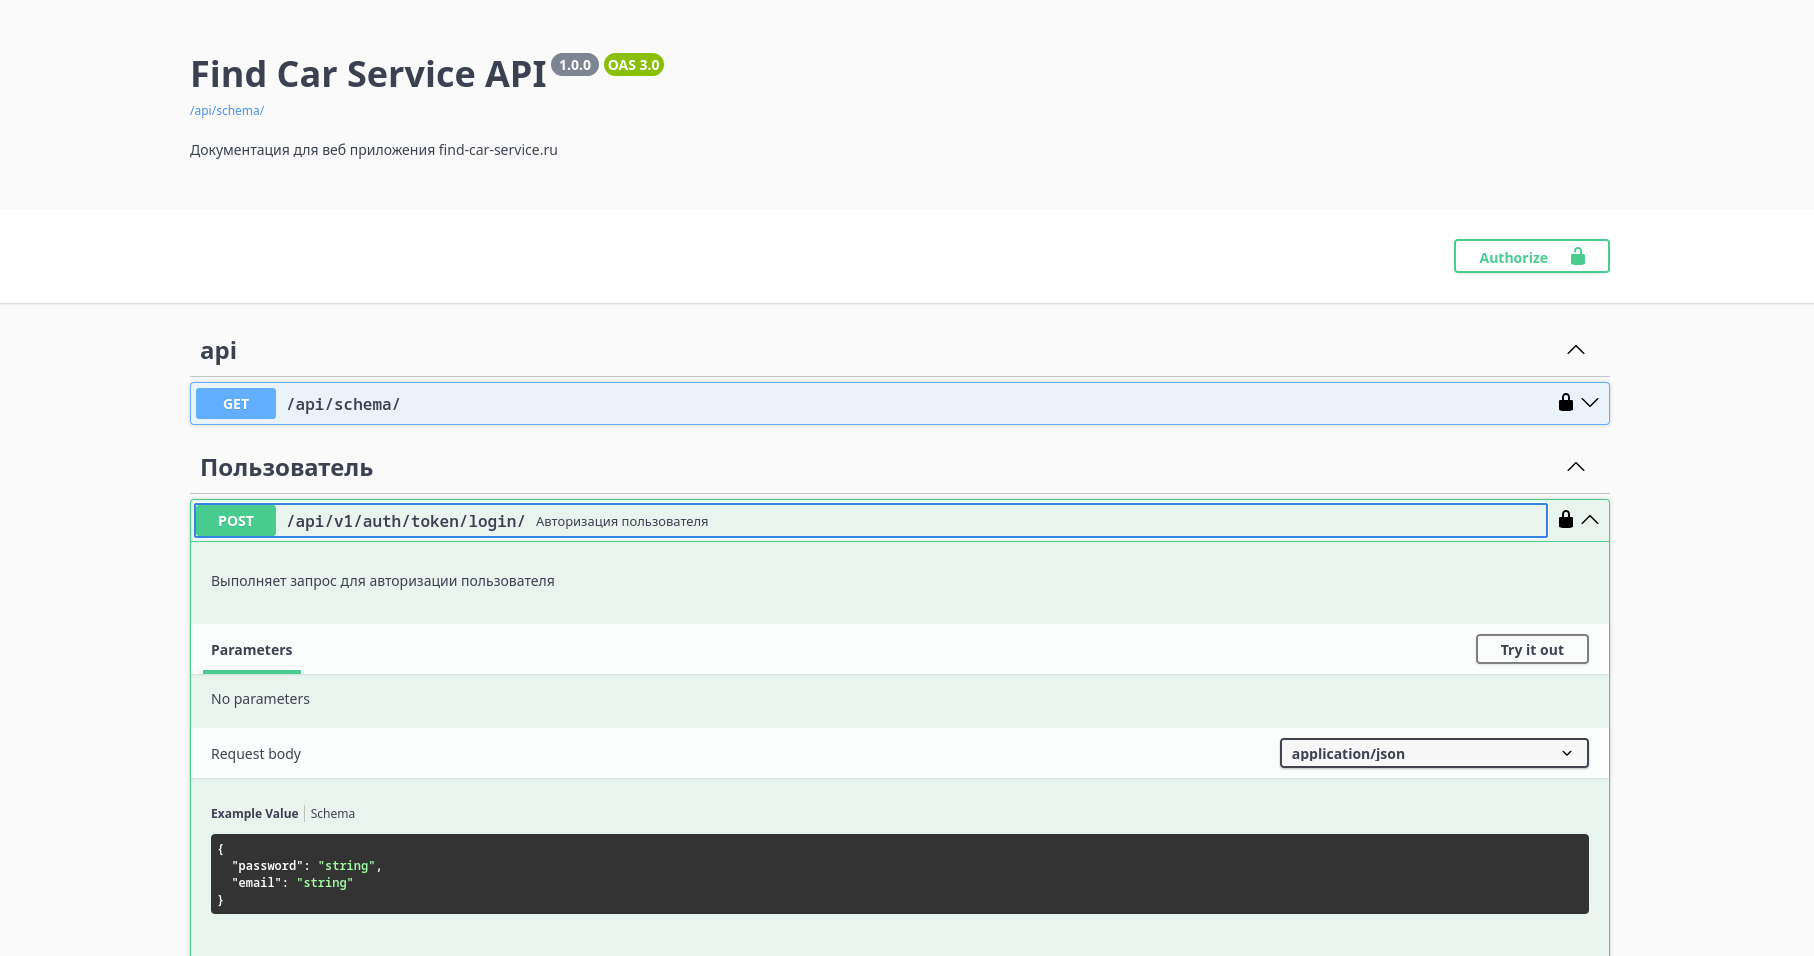
Task: Click the lock icon on GET /api/schema/
Action: (x=1565, y=402)
